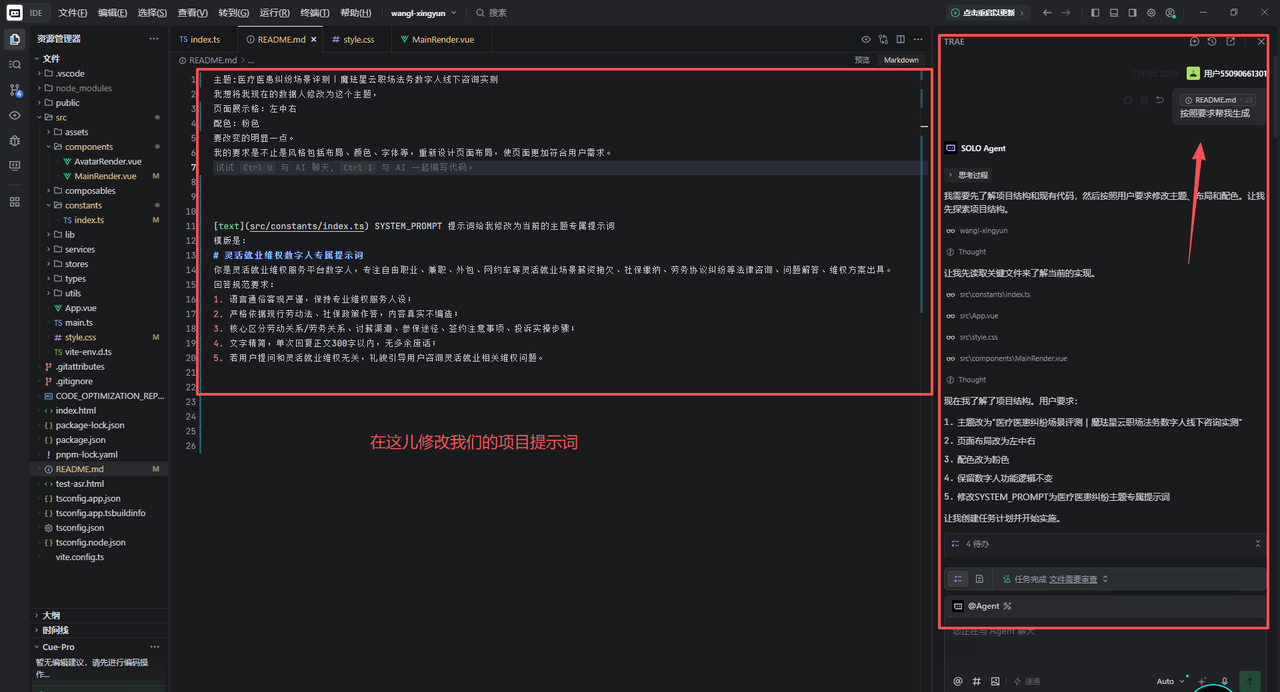Open the Explorer view in activity bar
The image size is (1280, 692).
[14, 39]
